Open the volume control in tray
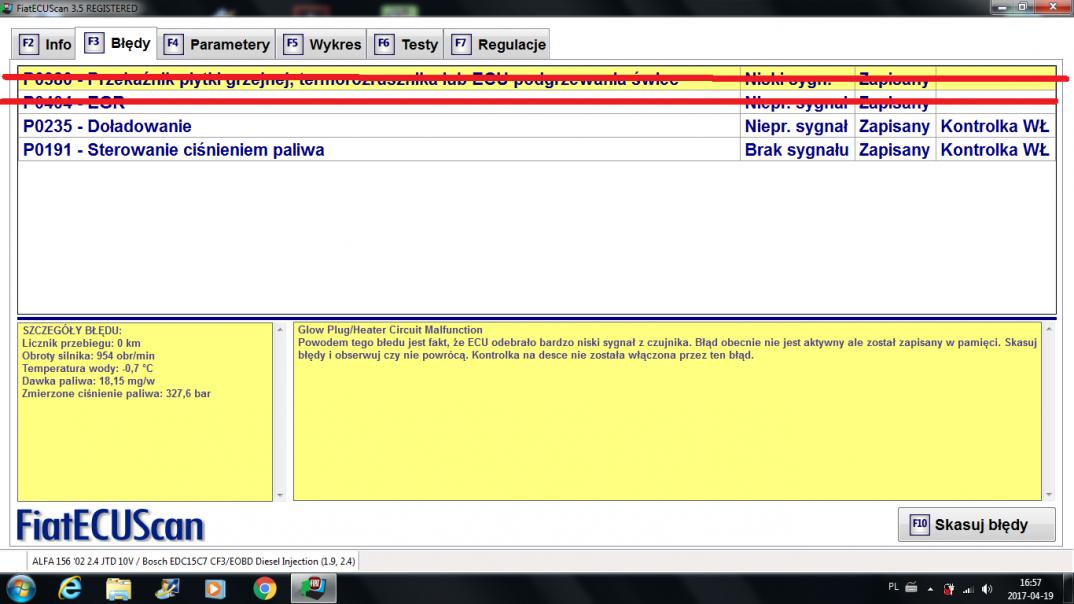This screenshot has height=604, width=1074. point(986,589)
